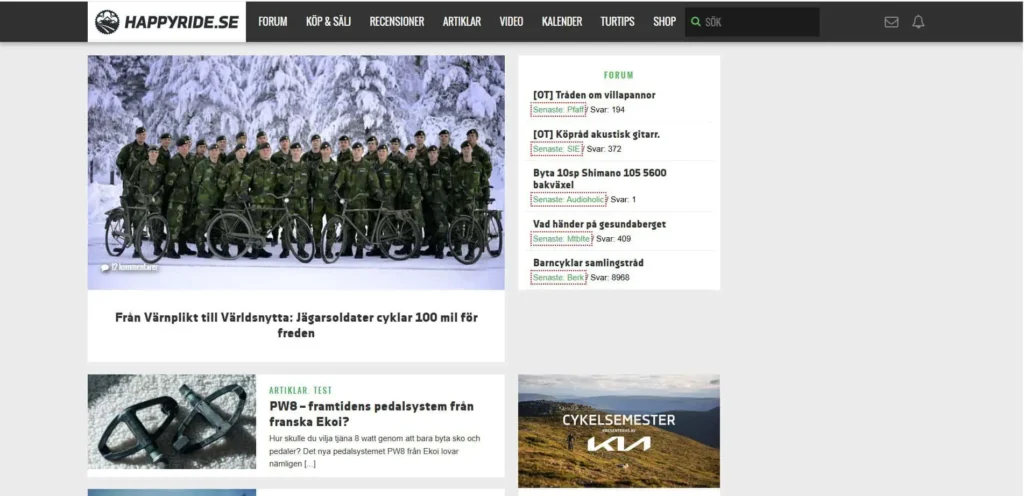Select Artiklar in the top menu
1024x496 pixels.
[461, 22]
